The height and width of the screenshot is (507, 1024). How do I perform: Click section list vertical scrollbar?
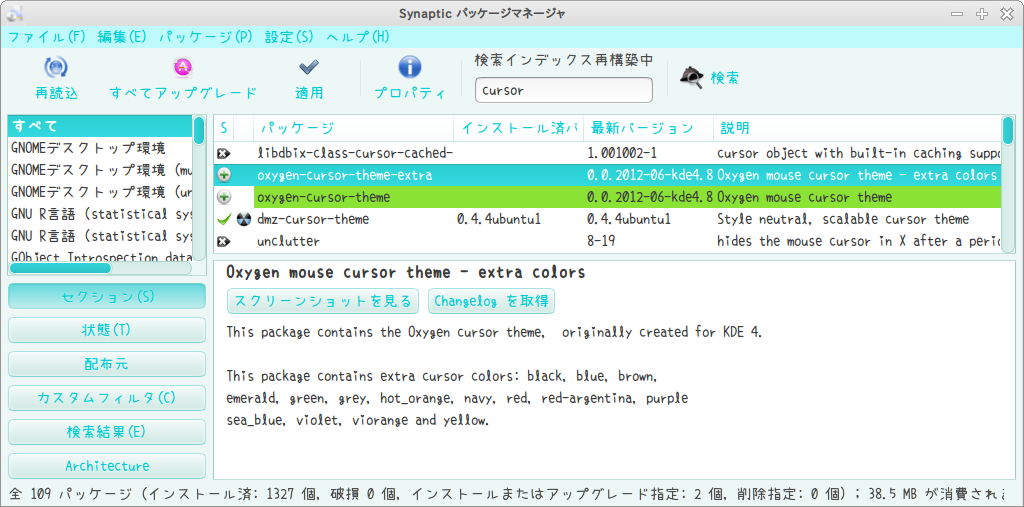199,186
